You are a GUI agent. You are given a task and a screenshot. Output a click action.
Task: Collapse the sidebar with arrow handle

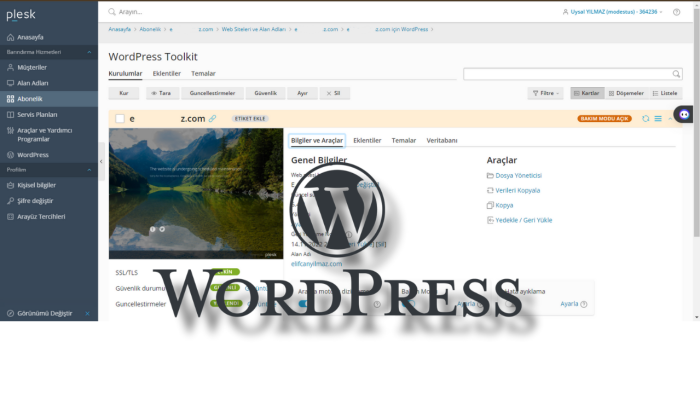click(101, 162)
